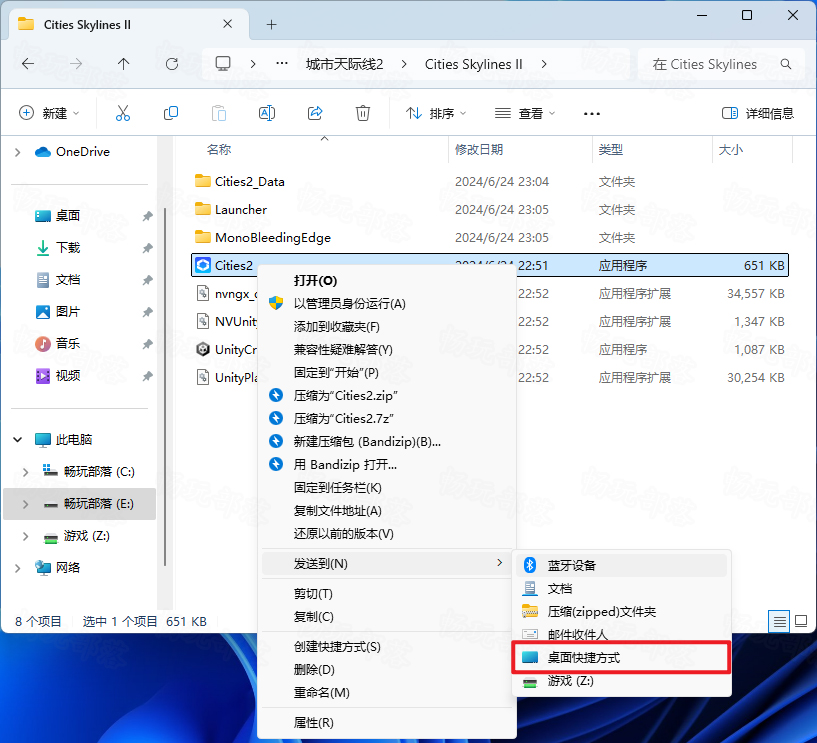
Task: Collapse the This PC tree node
Action: (18, 440)
